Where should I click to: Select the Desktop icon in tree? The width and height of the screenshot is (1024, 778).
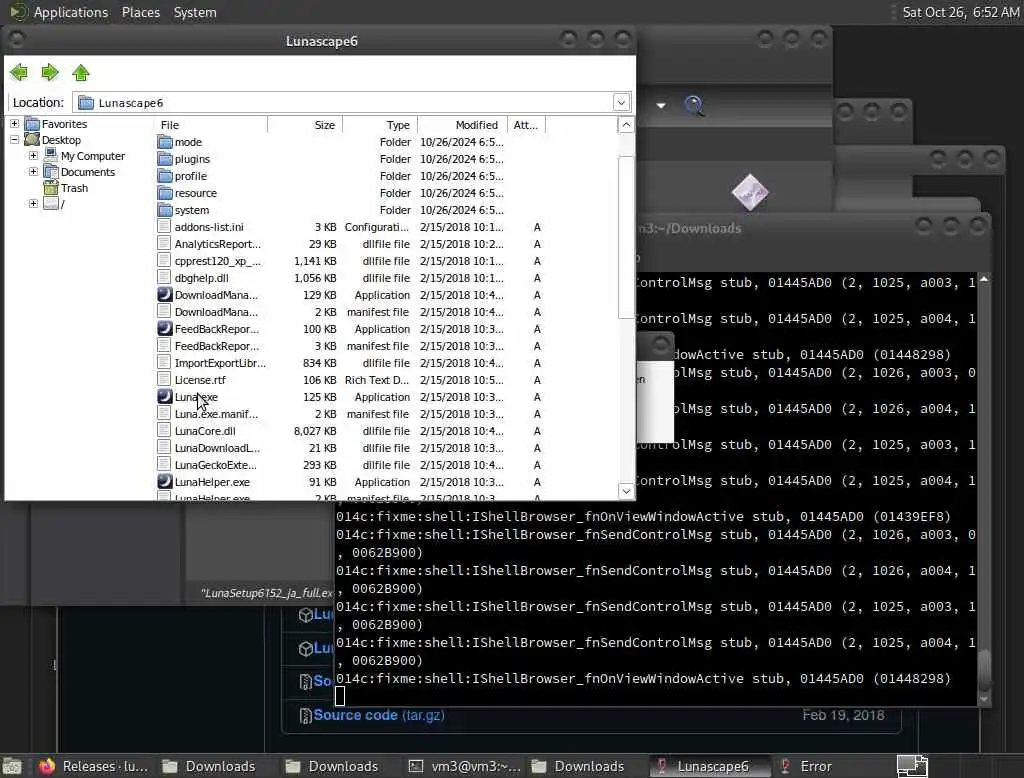[31, 140]
